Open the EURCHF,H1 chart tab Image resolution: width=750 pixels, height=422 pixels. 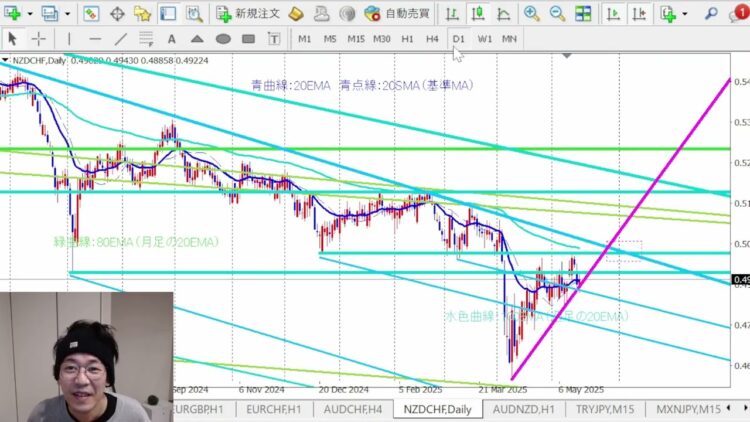coord(274,410)
